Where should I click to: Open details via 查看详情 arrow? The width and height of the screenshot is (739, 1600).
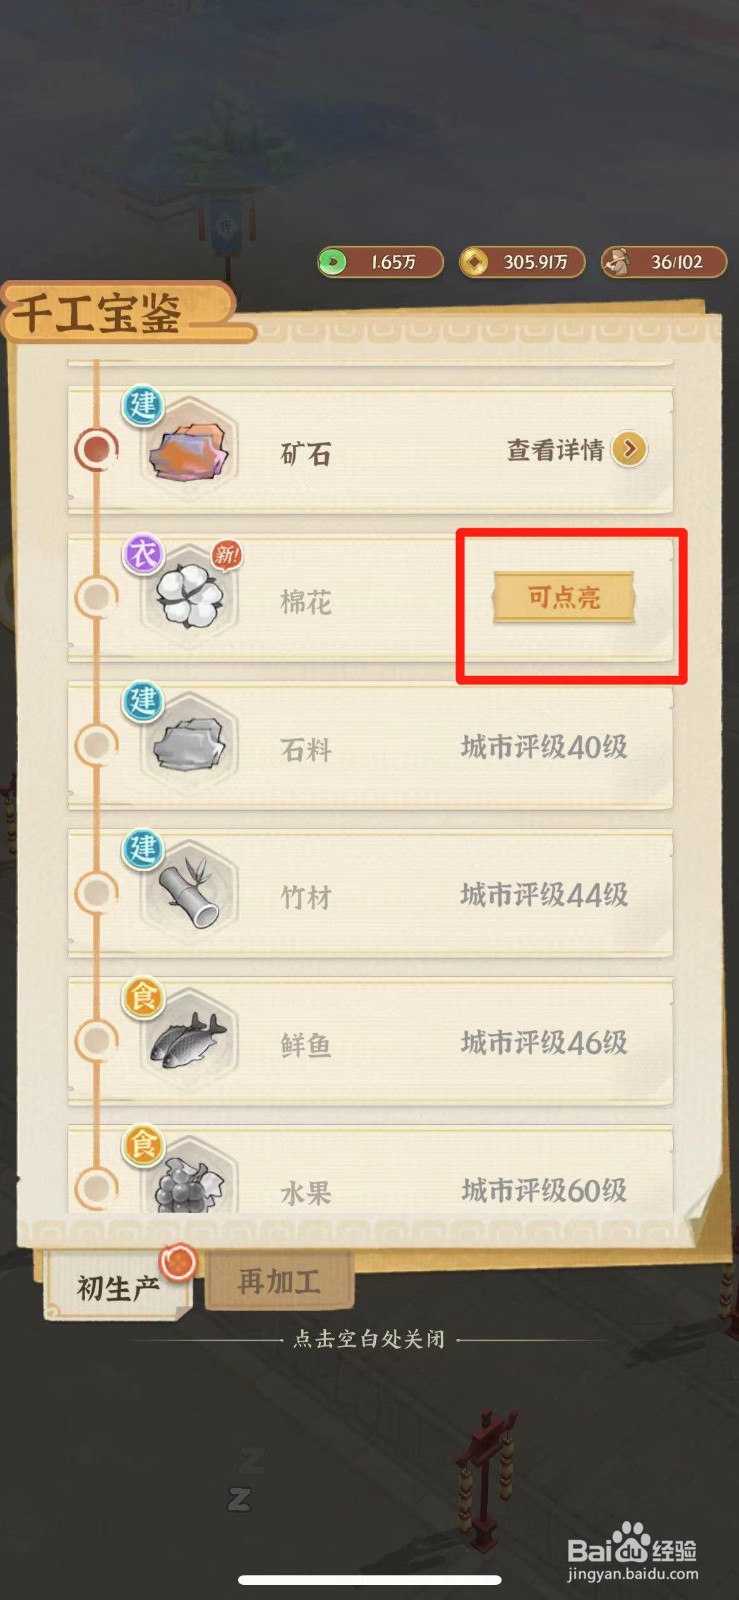click(x=629, y=450)
